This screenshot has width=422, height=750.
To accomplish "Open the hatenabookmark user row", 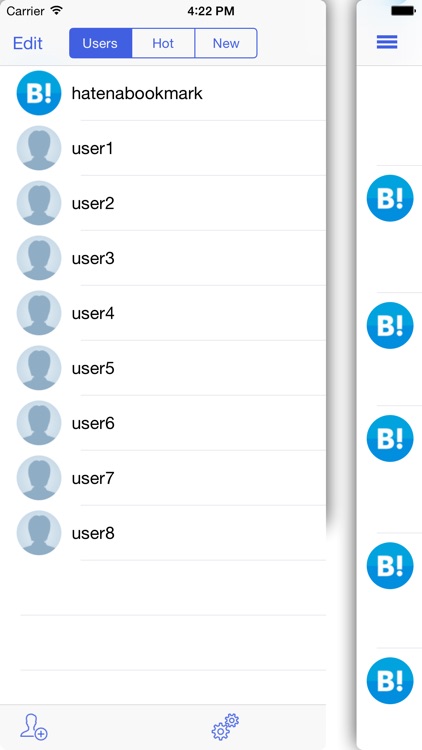I will point(163,93).
